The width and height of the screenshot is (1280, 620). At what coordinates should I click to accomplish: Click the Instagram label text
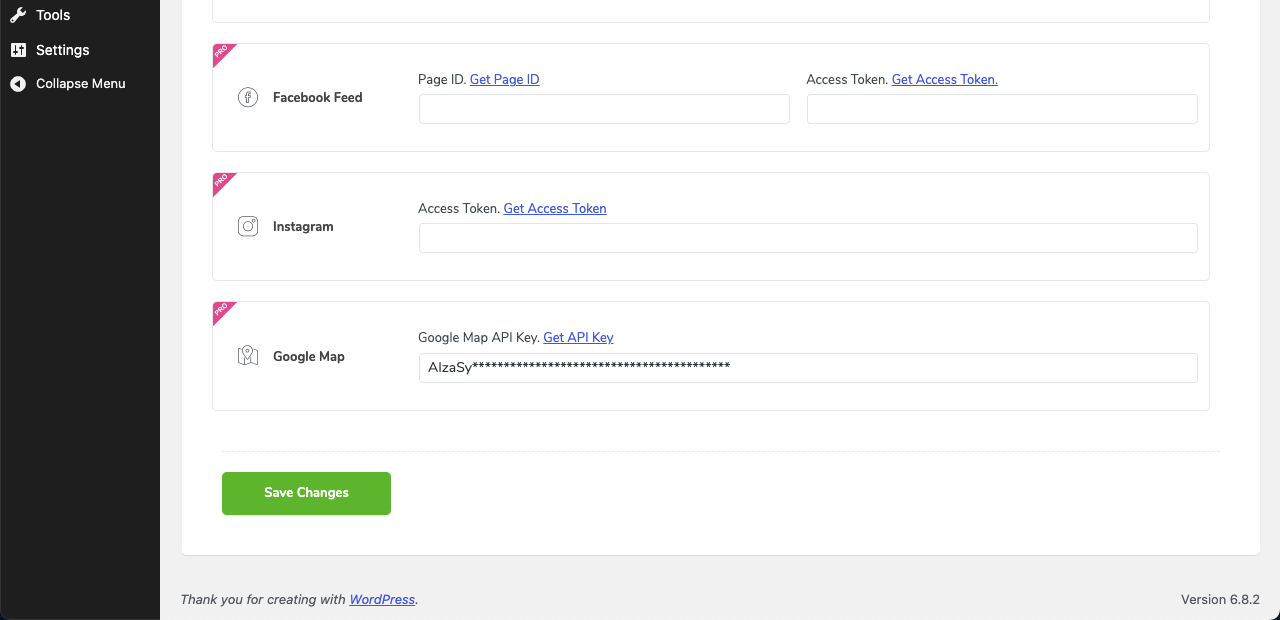(303, 226)
